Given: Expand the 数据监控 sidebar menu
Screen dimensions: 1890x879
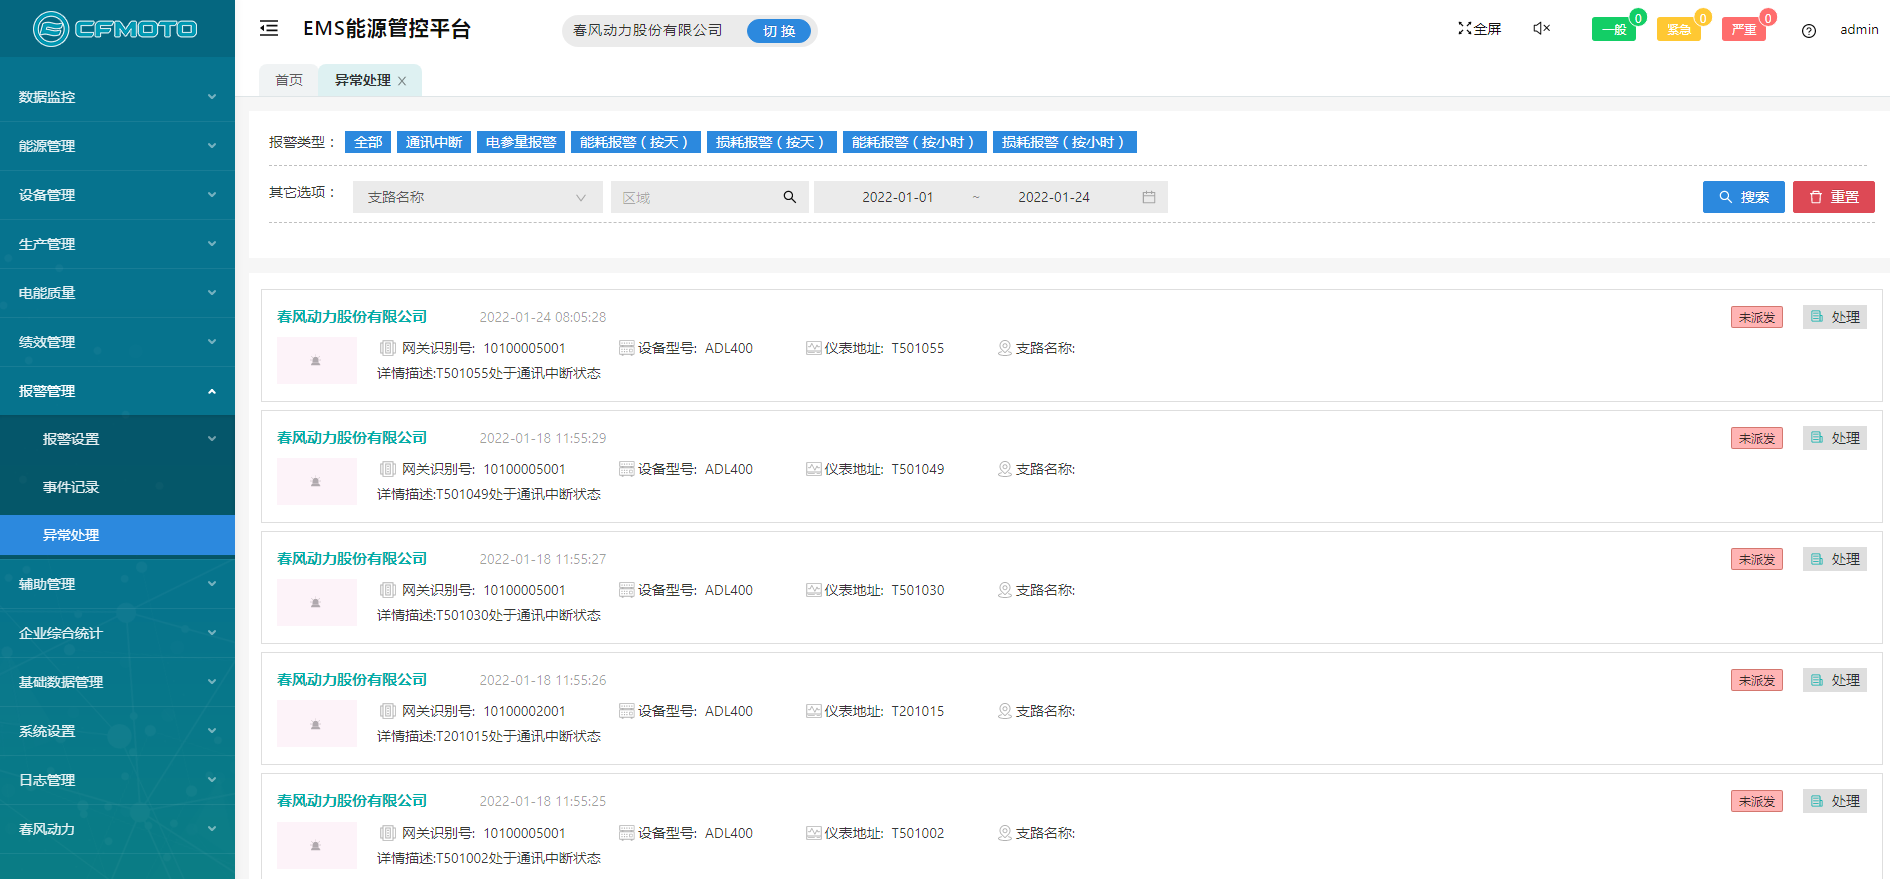Looking at the screenshot, I should pyautogui.click(x=117, y=97).
